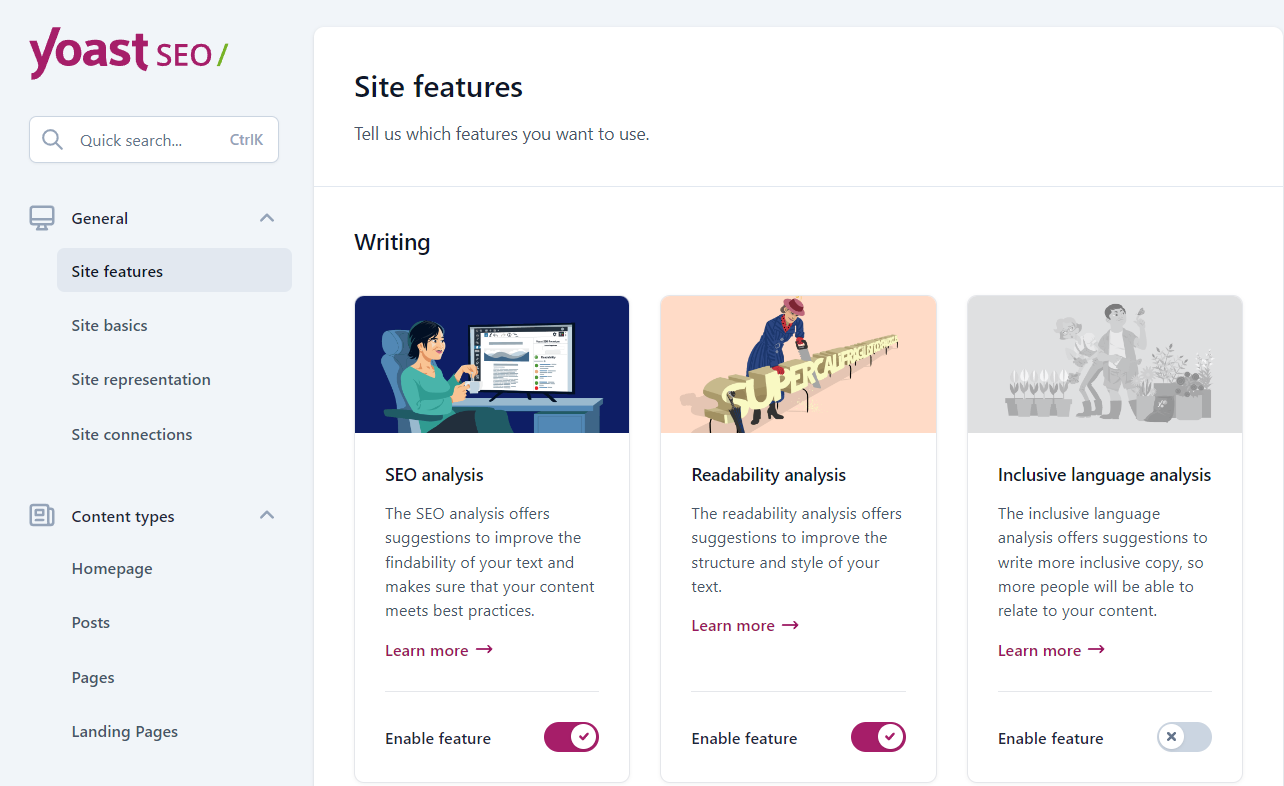Click the arrow icon in SEO analysis Learn more
Screen dimensions: 1284x786
pyautogui.click(x=484, y=649)
